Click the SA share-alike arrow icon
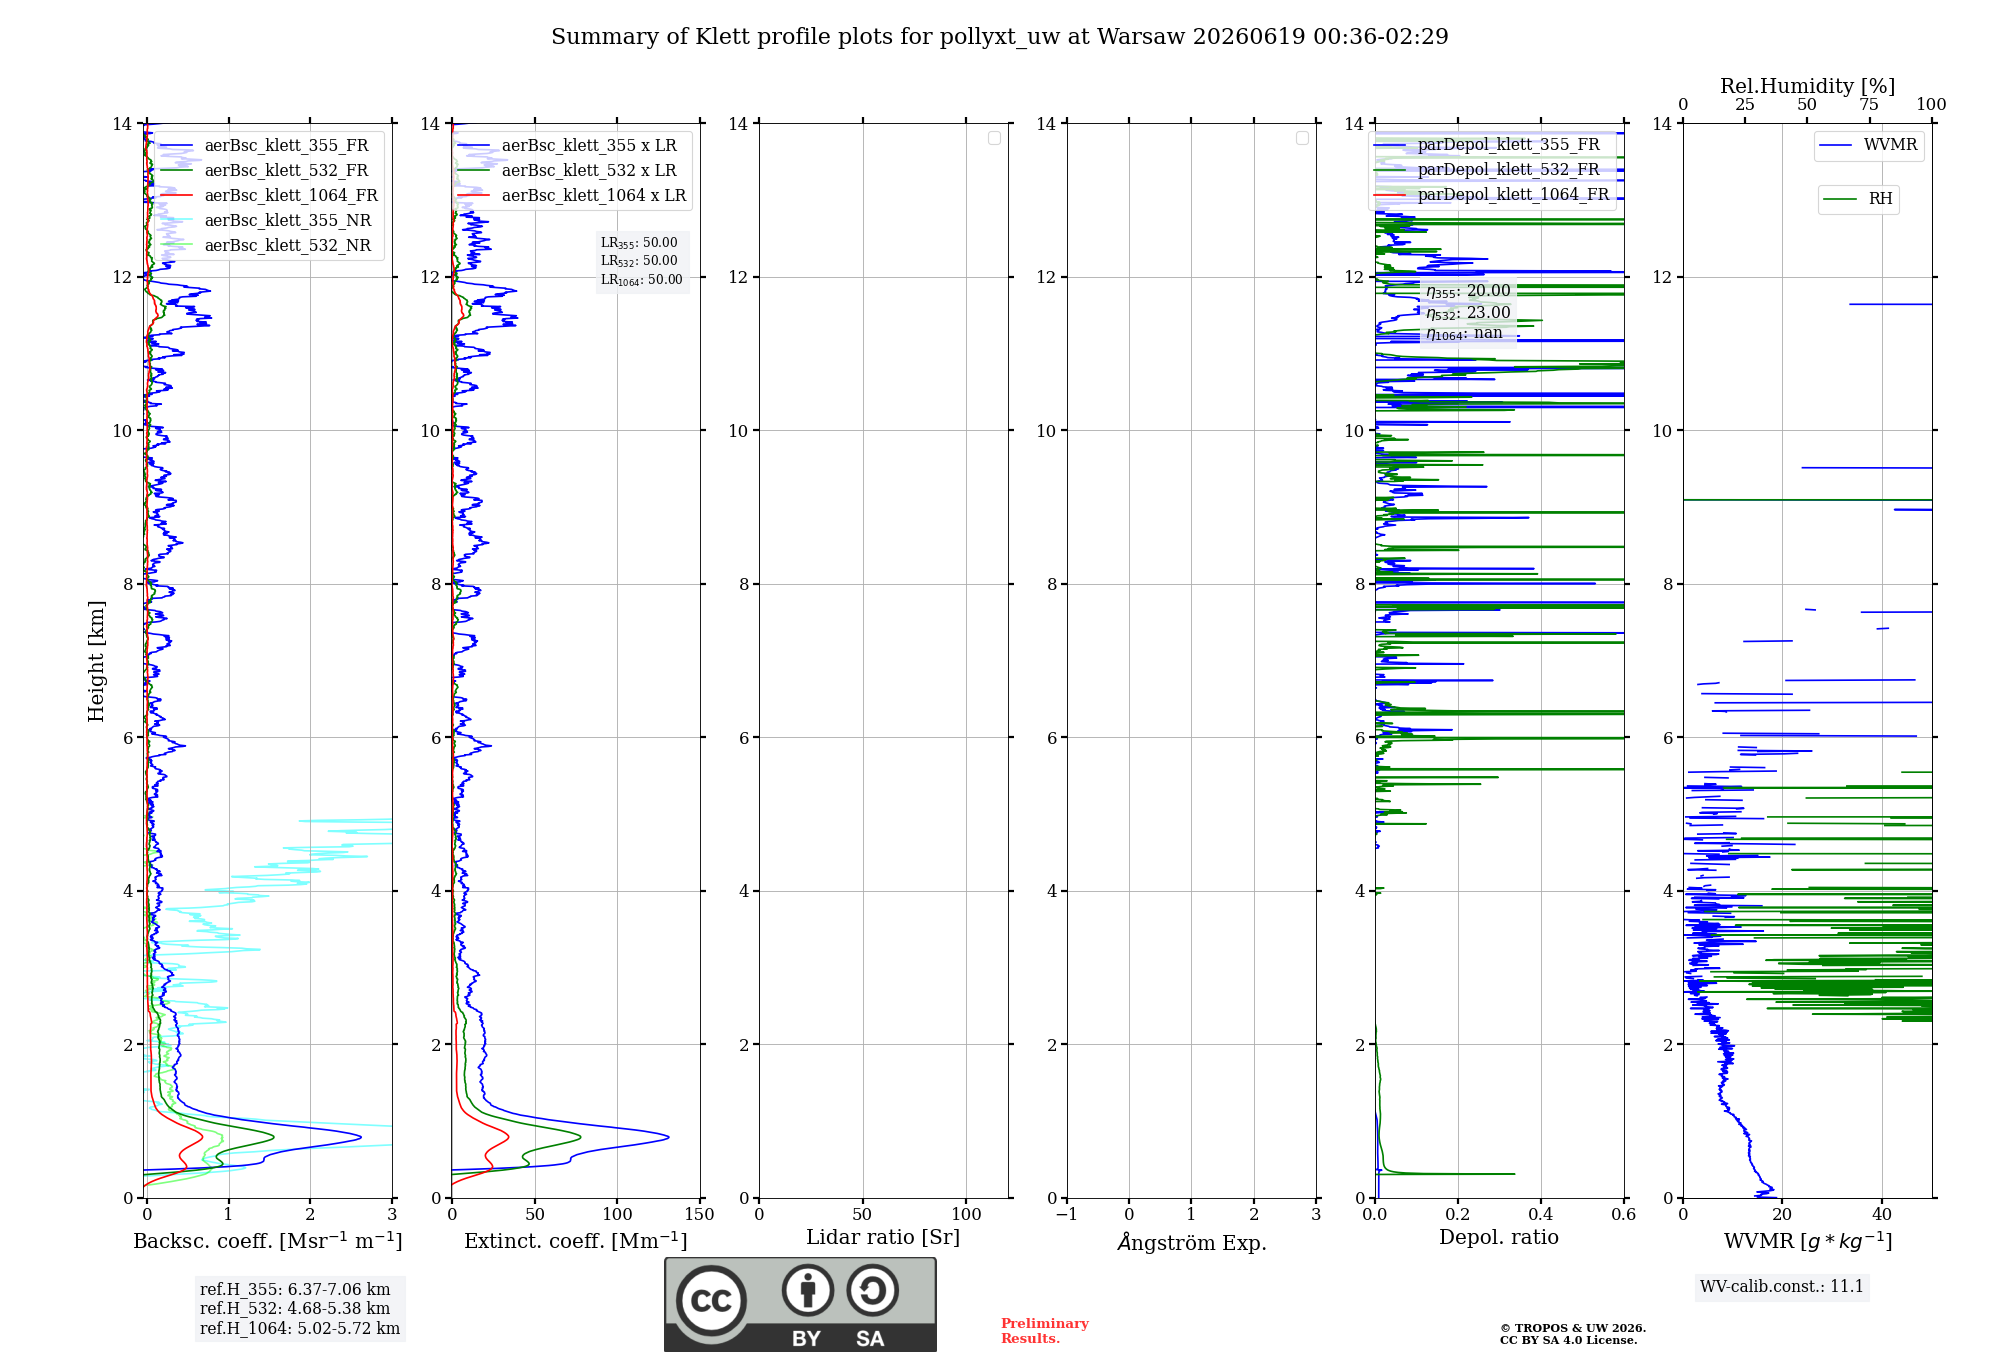Image resolution: width=2000 pixels, height=1360 pixels. (872, 1290)
